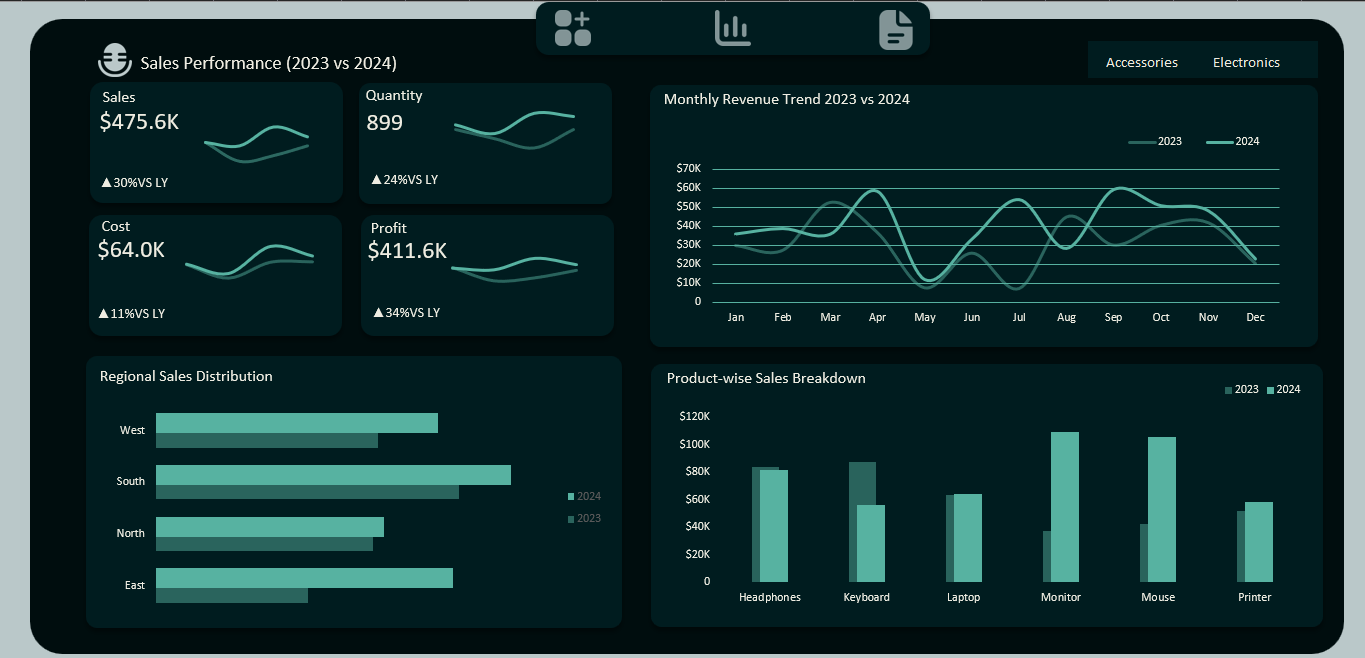Image resolution: width=1365 pixels, height=658 pixels.
Task: Click 2023 legend swatch in Product-wise Sales Breakdown
Action: (x=1229, y=390)
